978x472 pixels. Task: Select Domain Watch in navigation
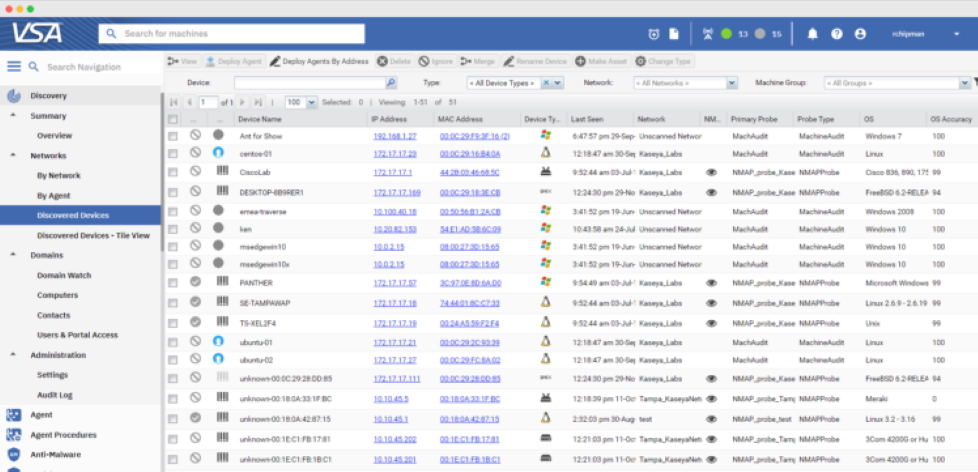64,275
